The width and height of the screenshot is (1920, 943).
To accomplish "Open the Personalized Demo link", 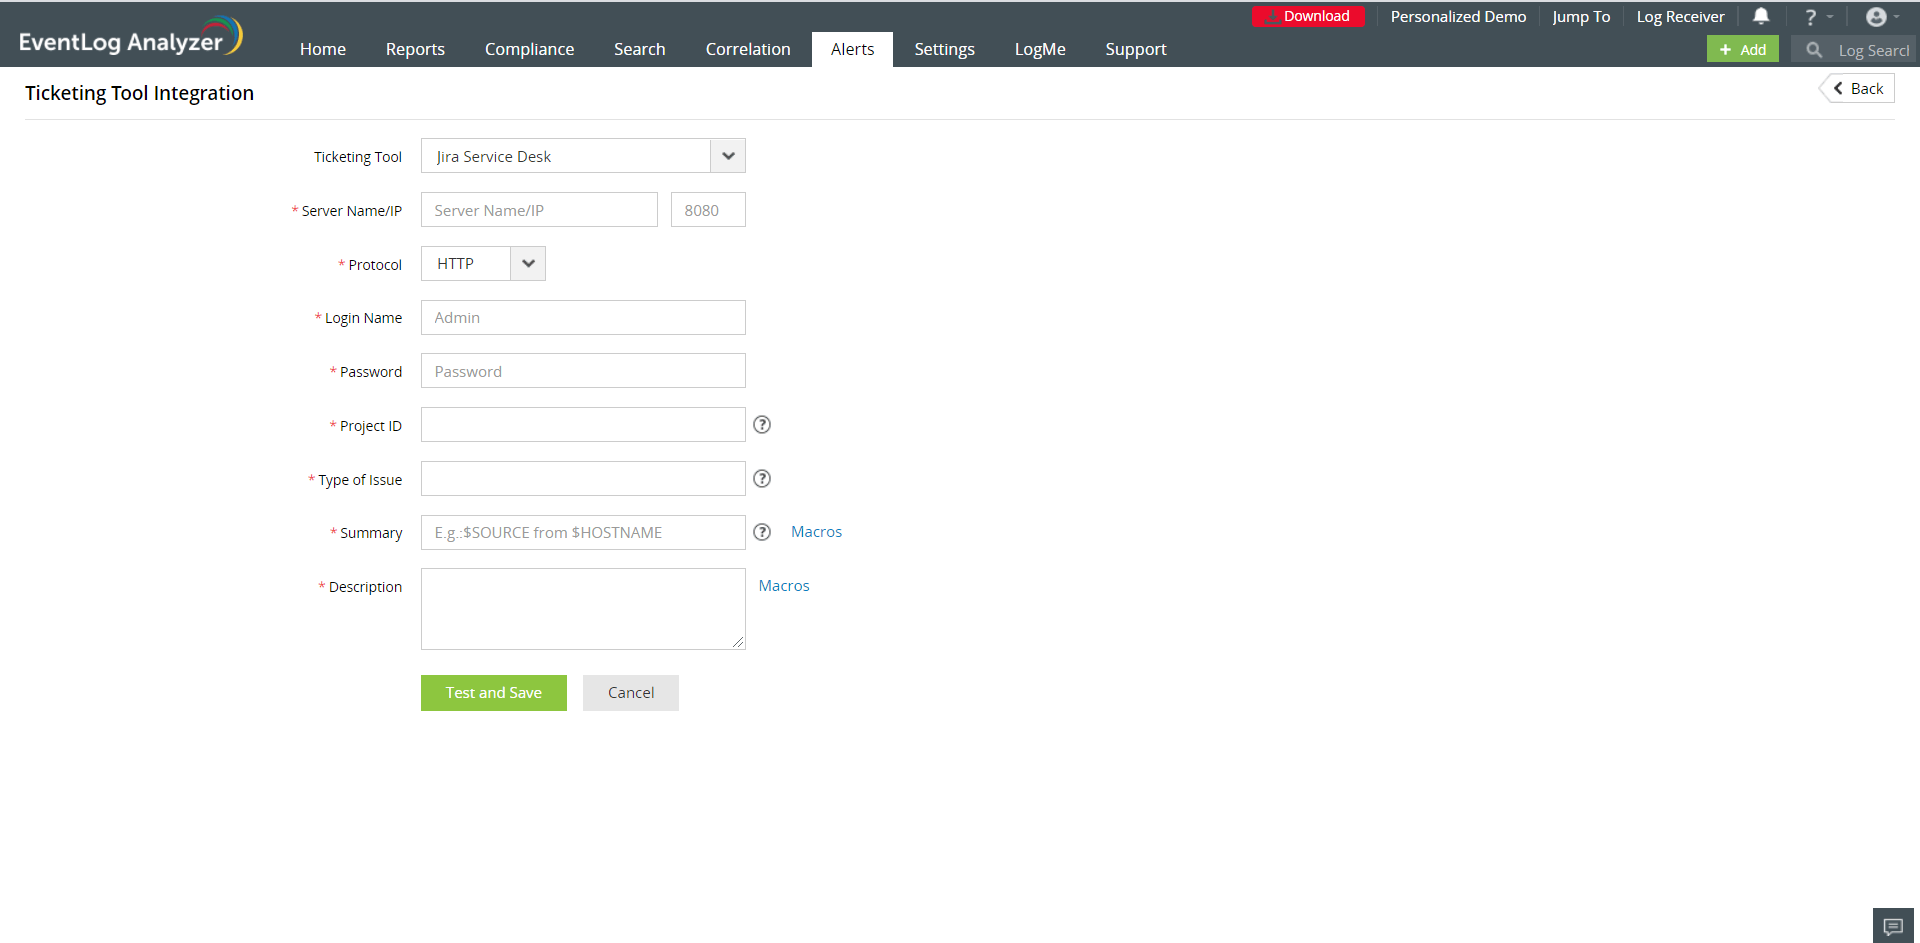I will click(x=1458, y=17).
